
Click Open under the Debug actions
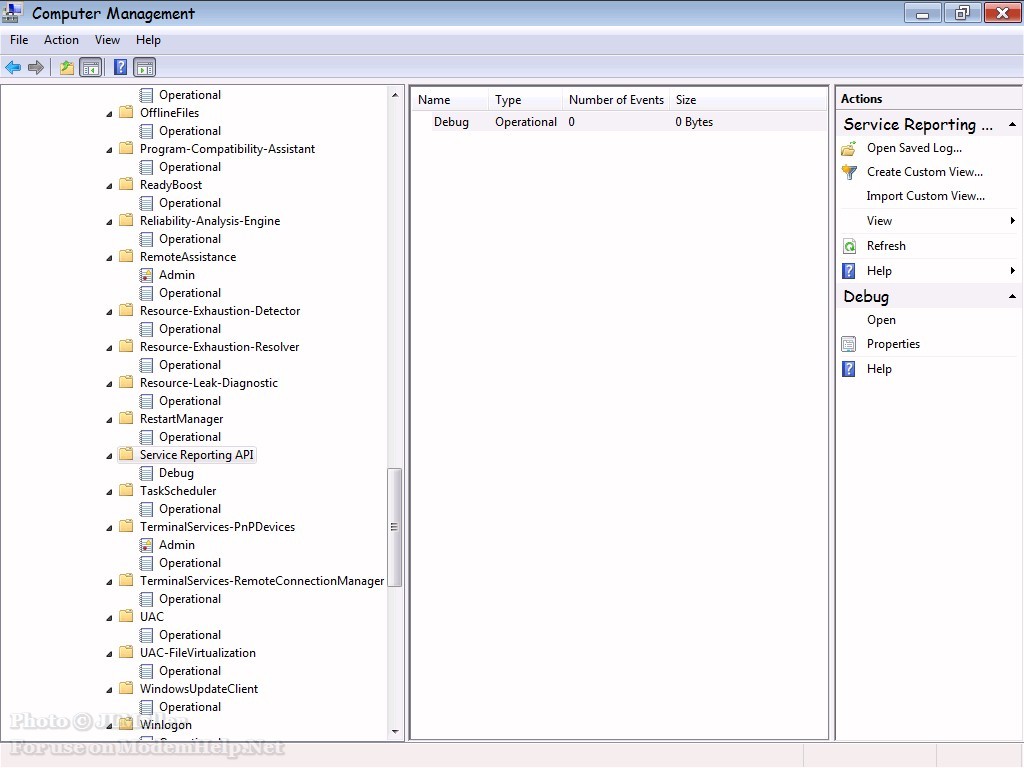[x=881, y=320]
